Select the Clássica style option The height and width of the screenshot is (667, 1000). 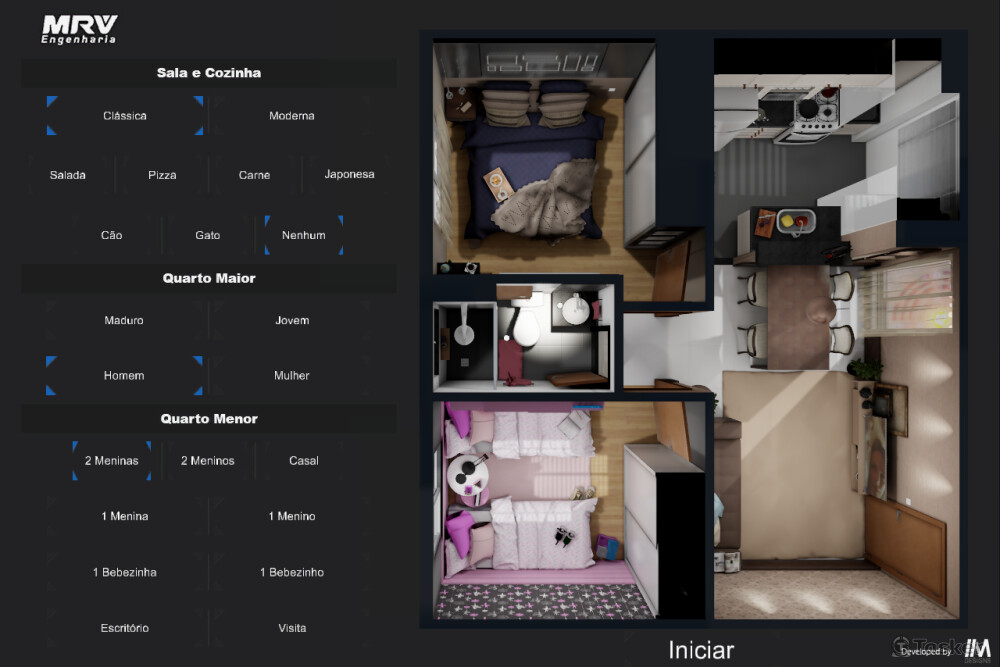[x=125, y=116]
